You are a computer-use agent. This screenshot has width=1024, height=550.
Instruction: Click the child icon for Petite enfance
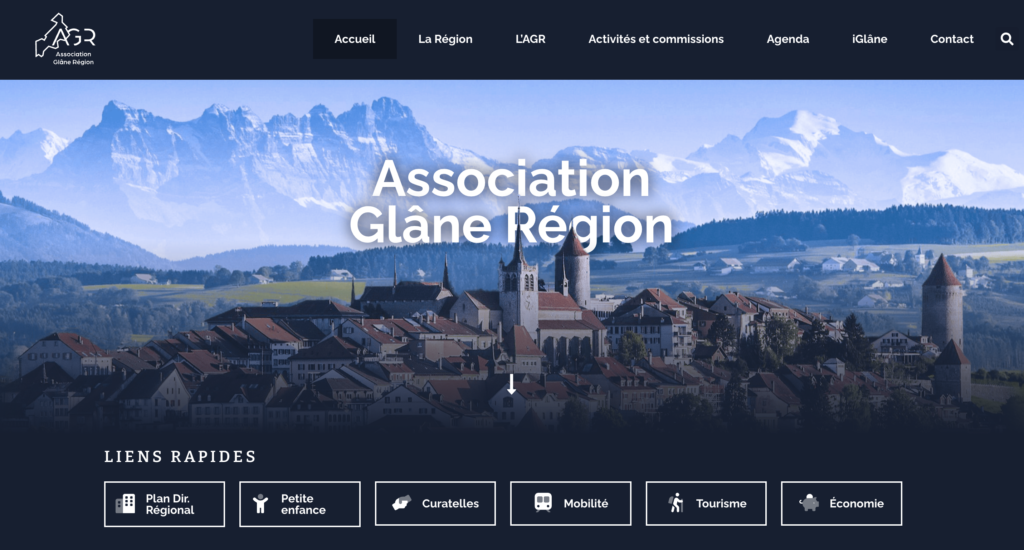pos(261,504)
